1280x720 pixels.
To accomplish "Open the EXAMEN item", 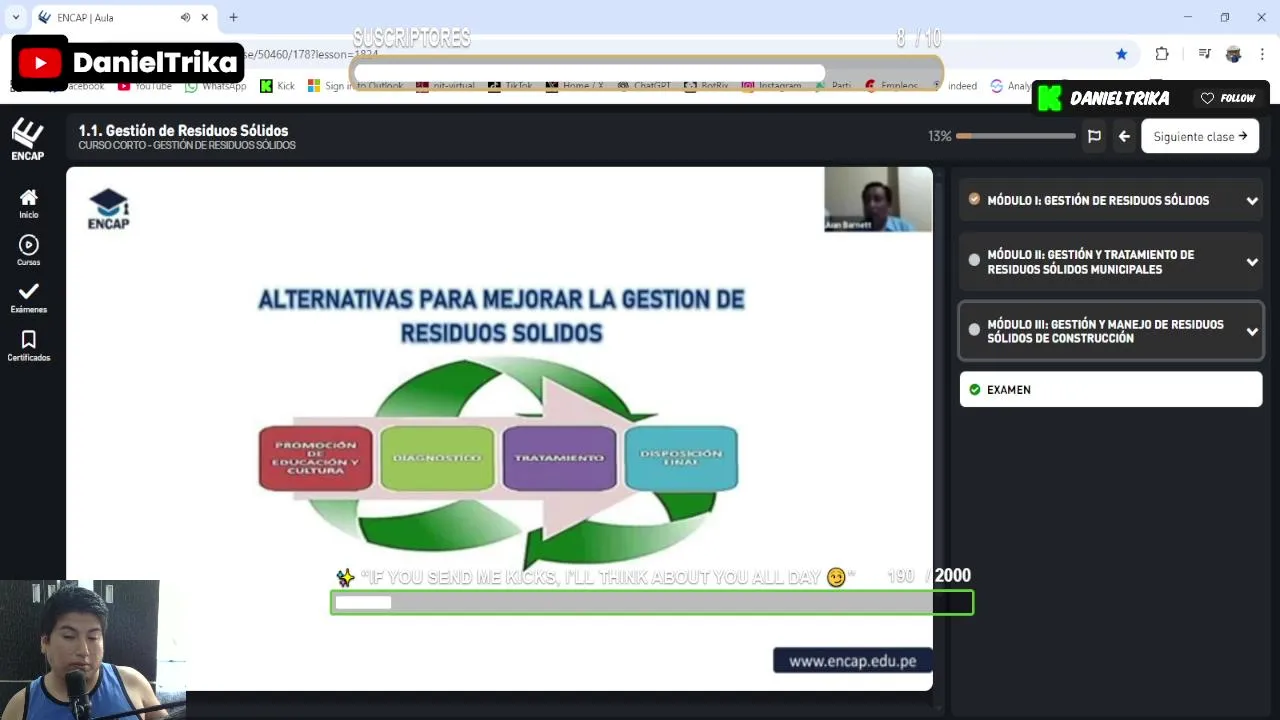I will [1111, 389].
